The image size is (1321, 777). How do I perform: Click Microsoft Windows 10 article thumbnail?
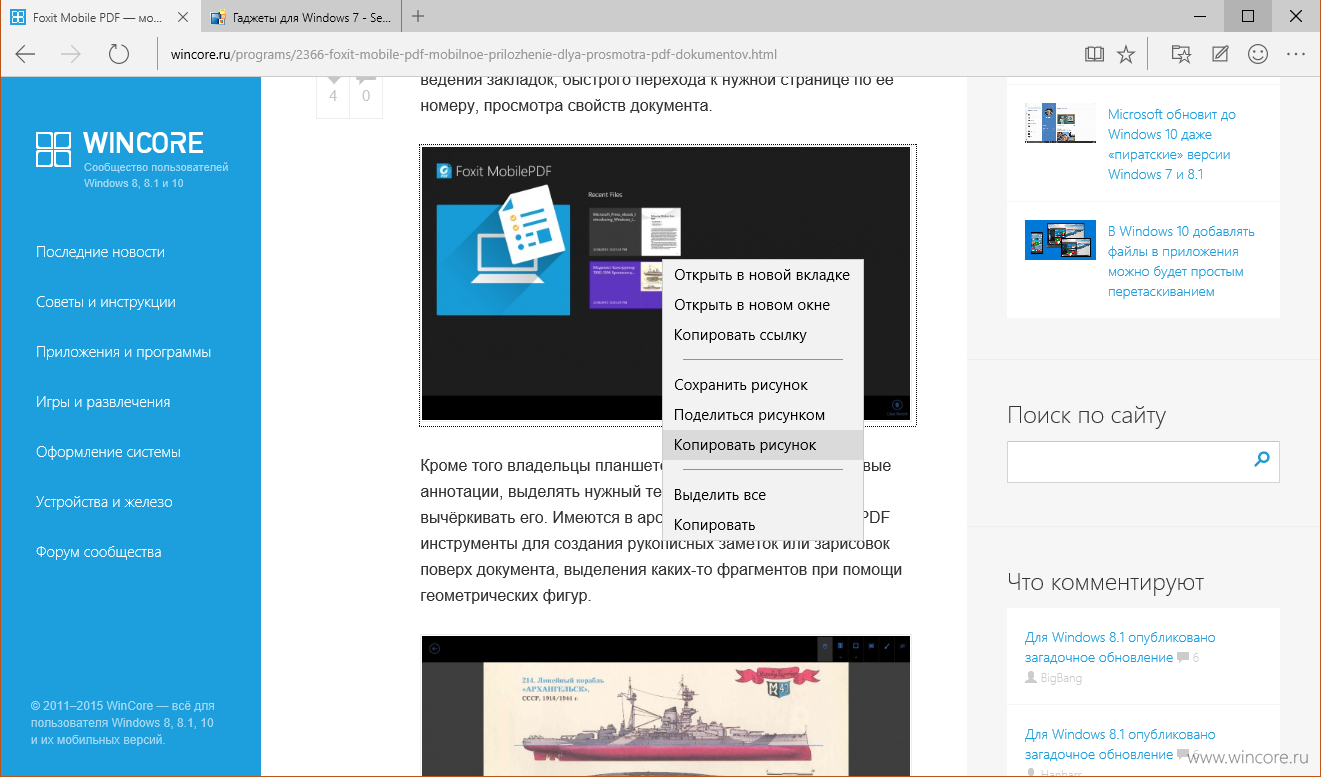(1060, 124)
